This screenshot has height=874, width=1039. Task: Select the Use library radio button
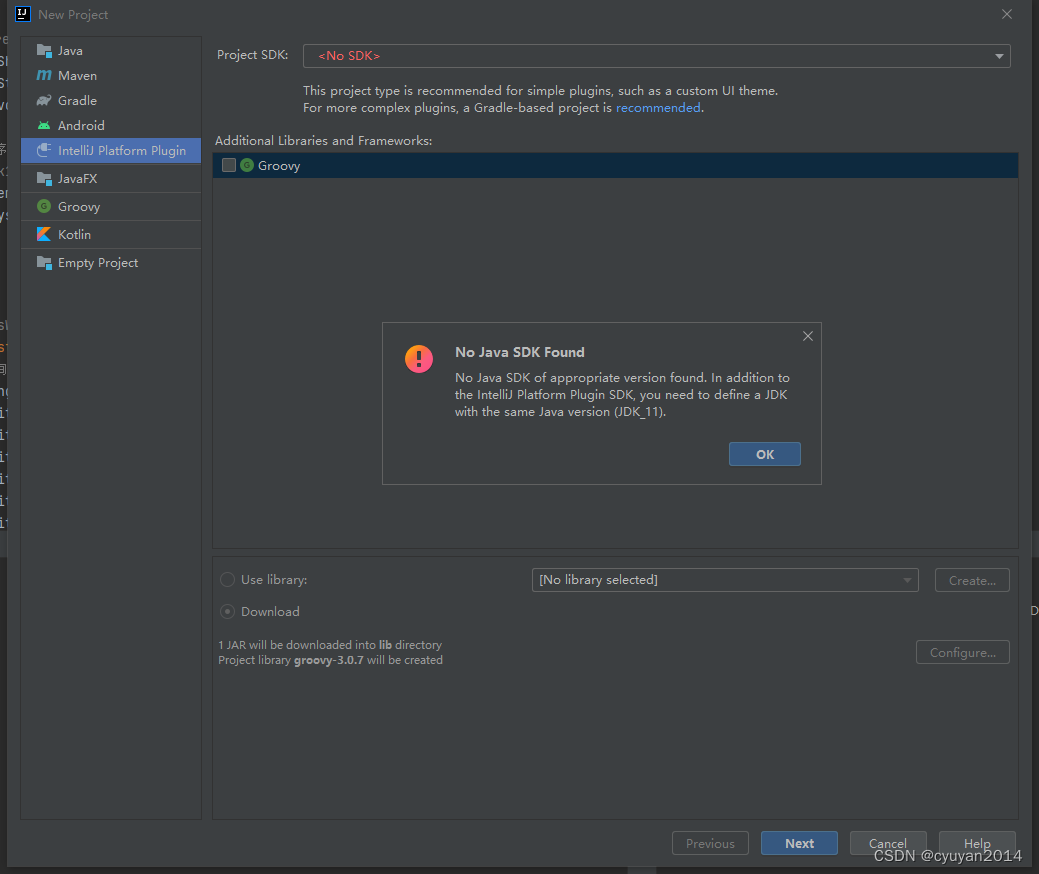click(x=227, y=580)
